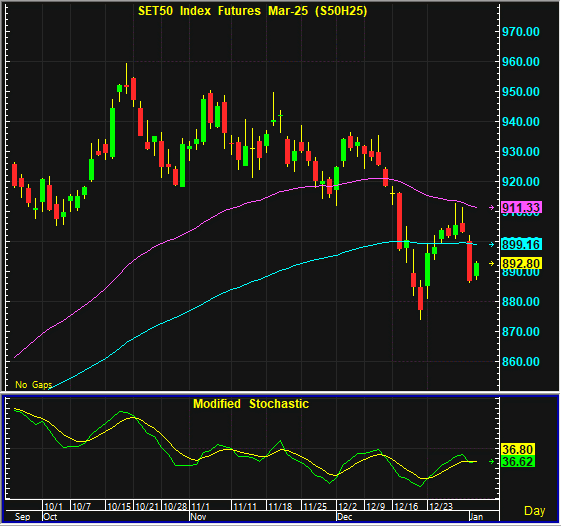The image size is (561, 526).
Task: Click the 10/28 date label
Action: (175, 506)
